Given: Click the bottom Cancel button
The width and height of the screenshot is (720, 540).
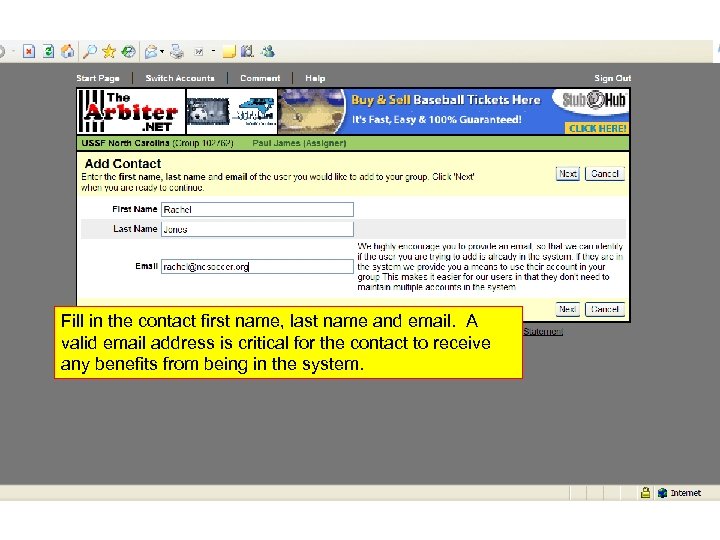Looking at the screenshot, I should click(x=605, y=309).
